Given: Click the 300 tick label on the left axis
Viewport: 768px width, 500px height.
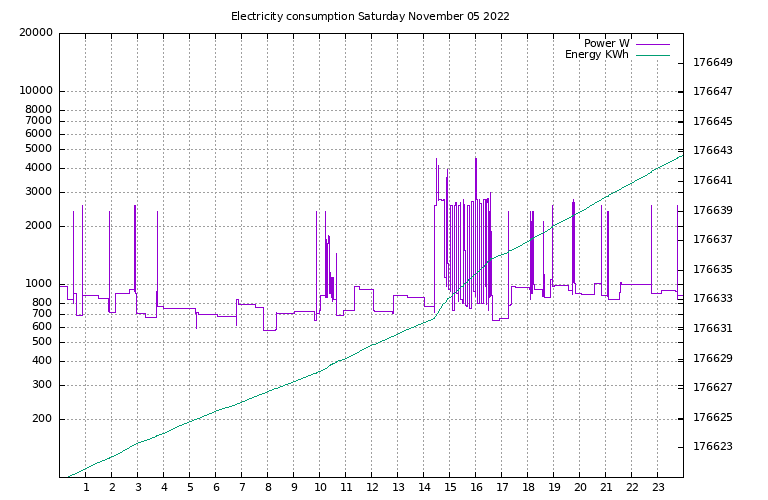Looking at the screenshot, I should (x=42, y=385).
